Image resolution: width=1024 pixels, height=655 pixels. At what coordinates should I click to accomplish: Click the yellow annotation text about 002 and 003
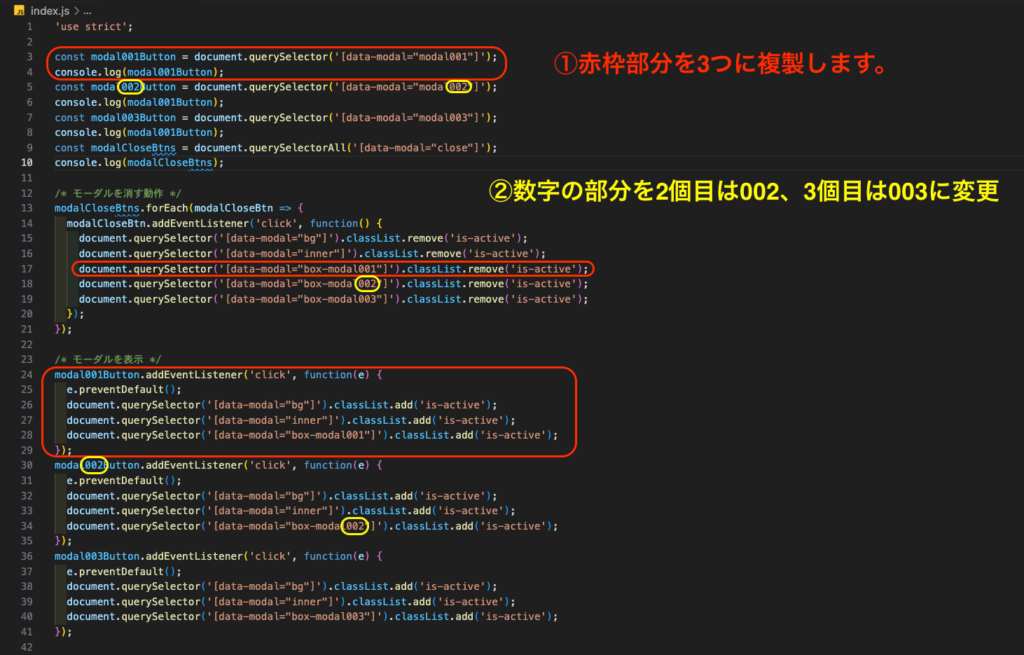point(743,192)
